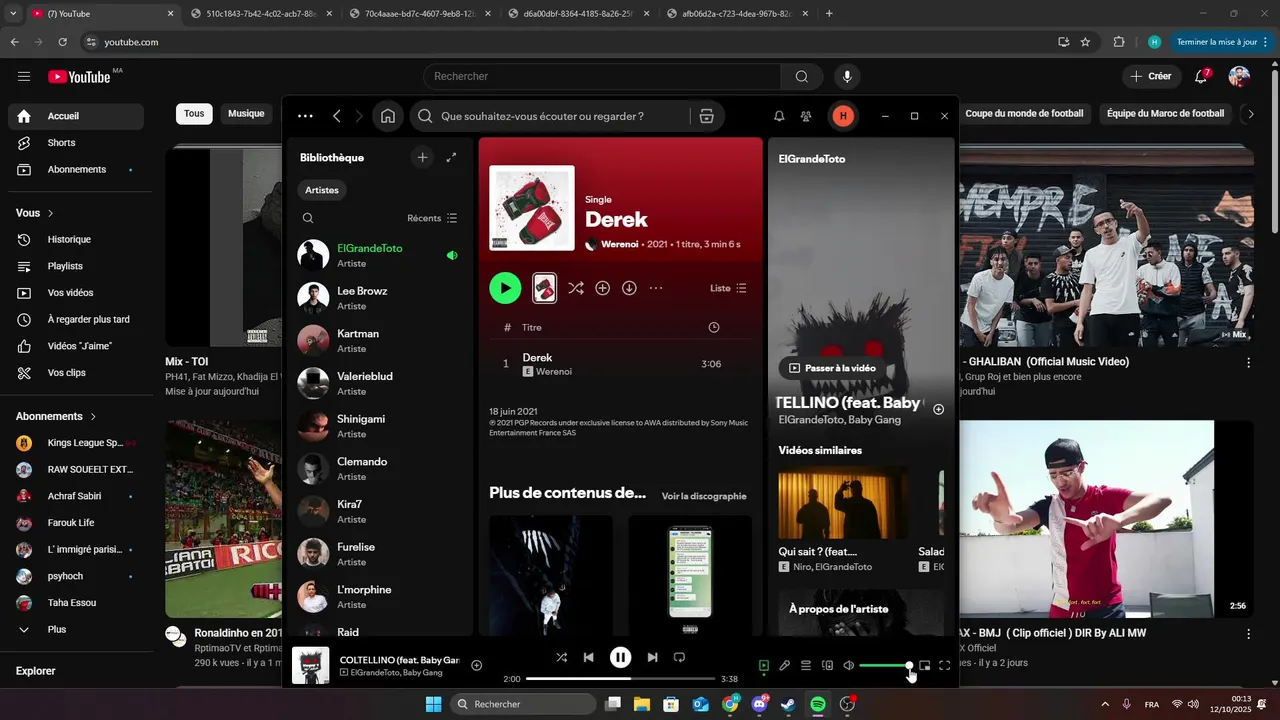This screenshot has height=720, width=1280.
Task: Open Spotify friend activity icon
Action: (806, 116)
